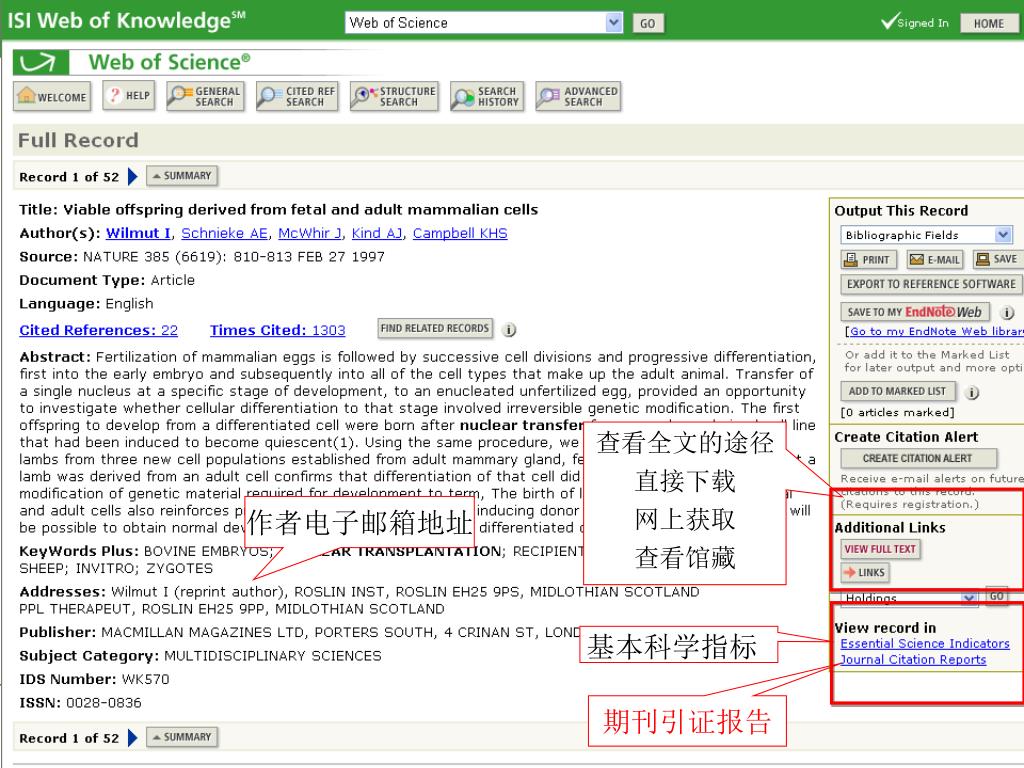The height and width of the screenshot is (768, 1024).
Task: Open author link Kind AJ
Action: 377,233
